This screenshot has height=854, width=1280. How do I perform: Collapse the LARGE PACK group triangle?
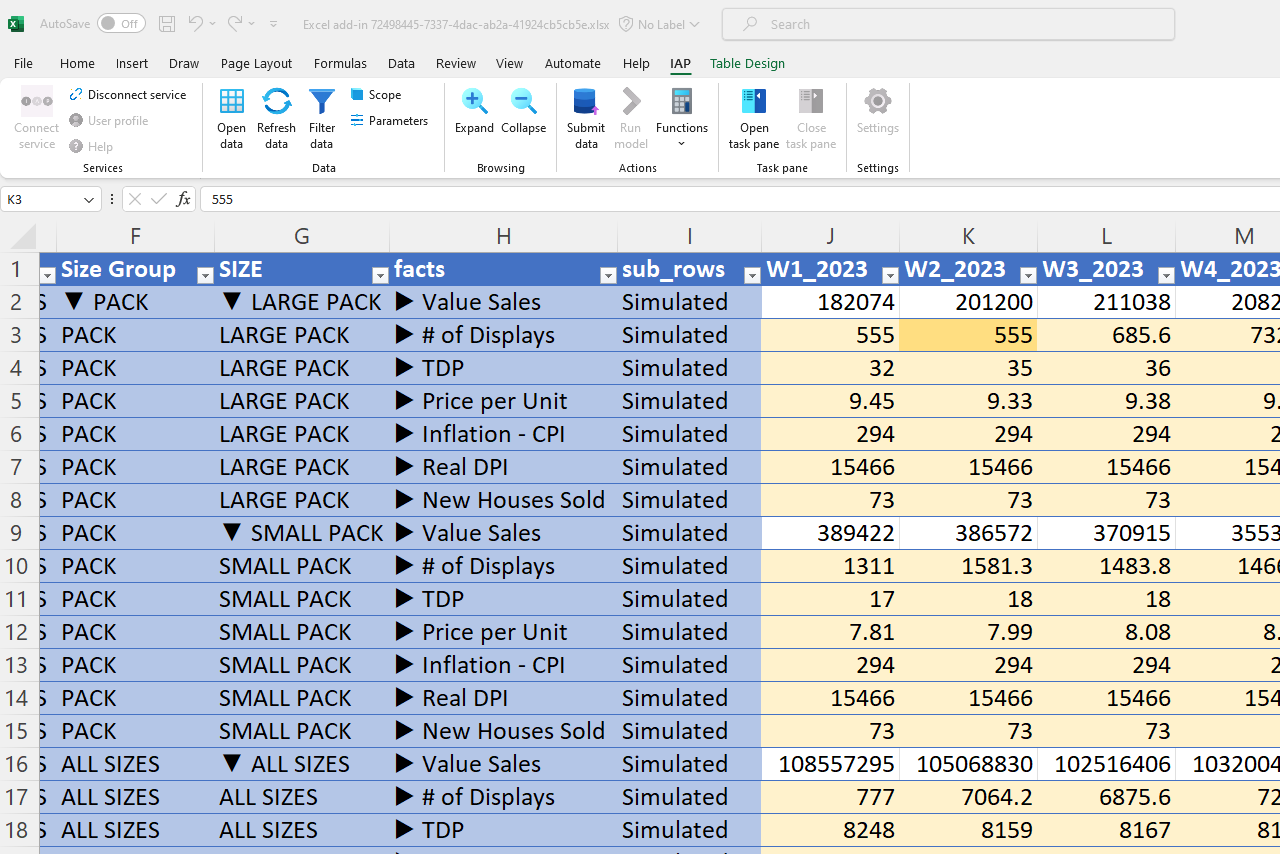point(232,301)
